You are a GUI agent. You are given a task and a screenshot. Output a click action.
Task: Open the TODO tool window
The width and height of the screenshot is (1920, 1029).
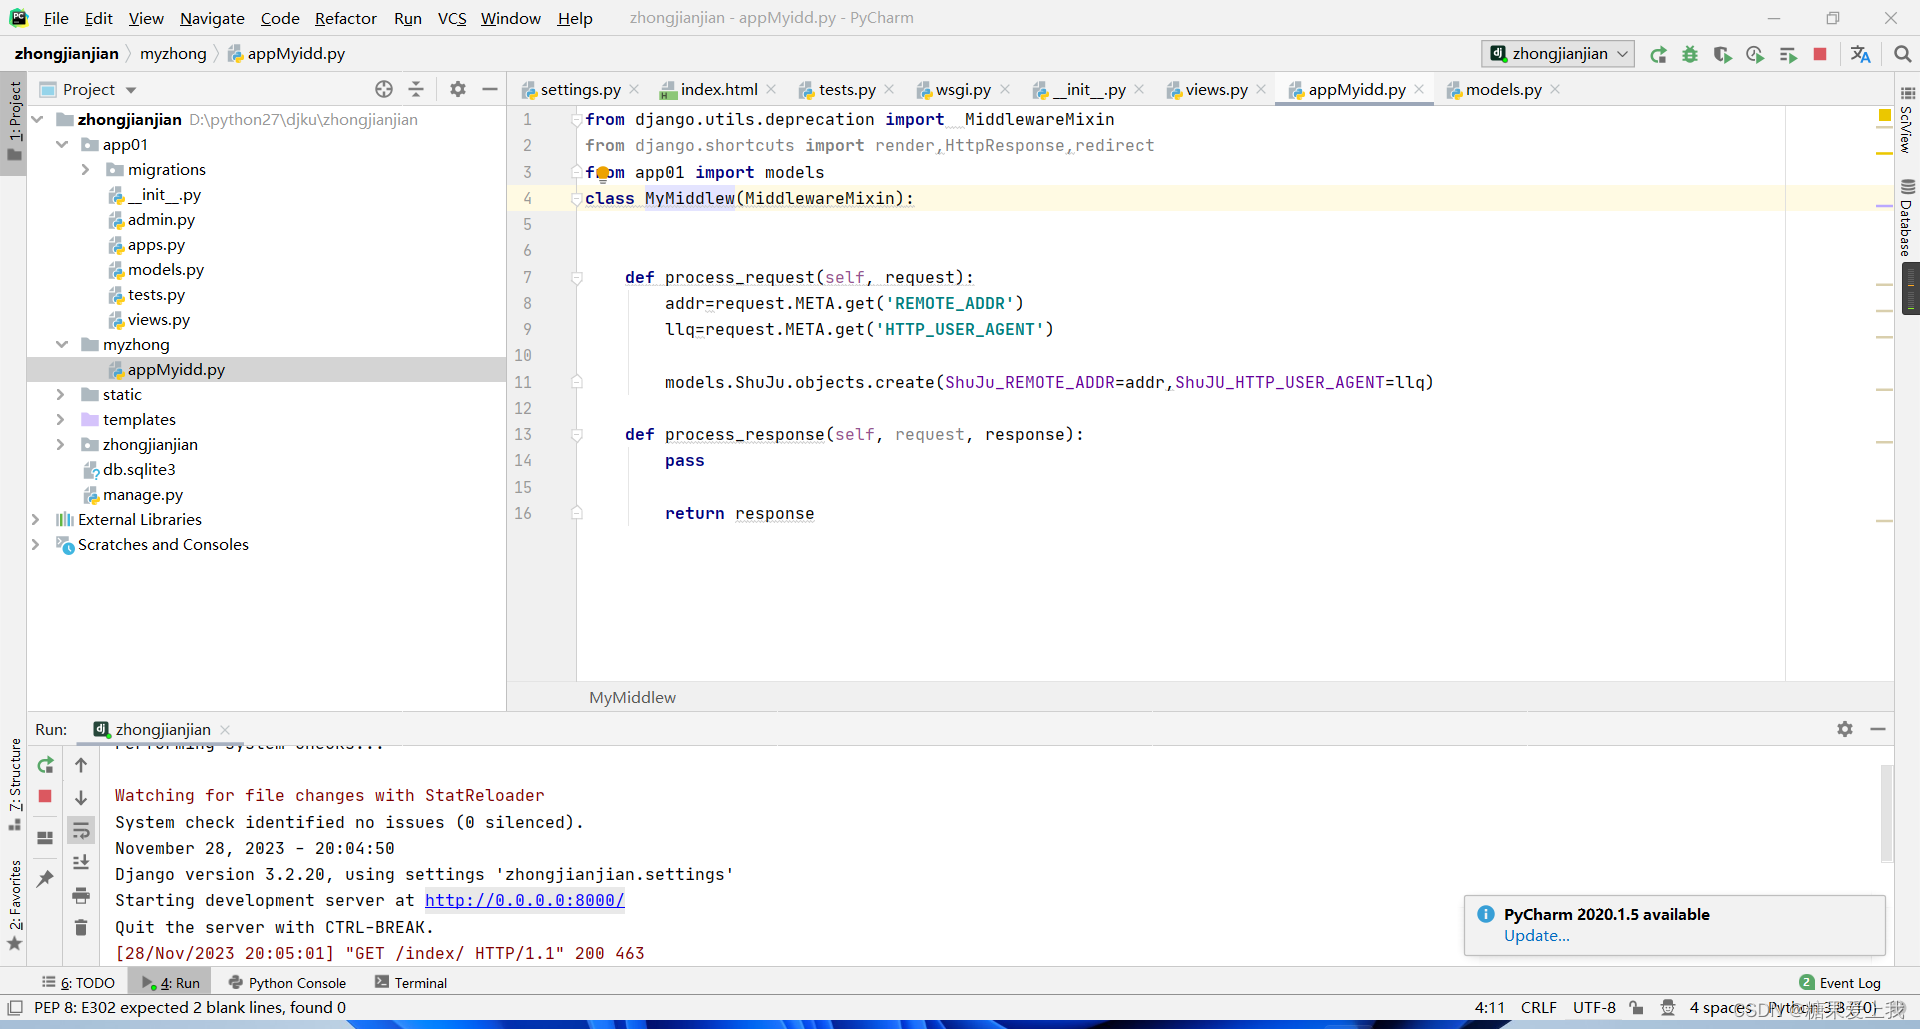78,983
